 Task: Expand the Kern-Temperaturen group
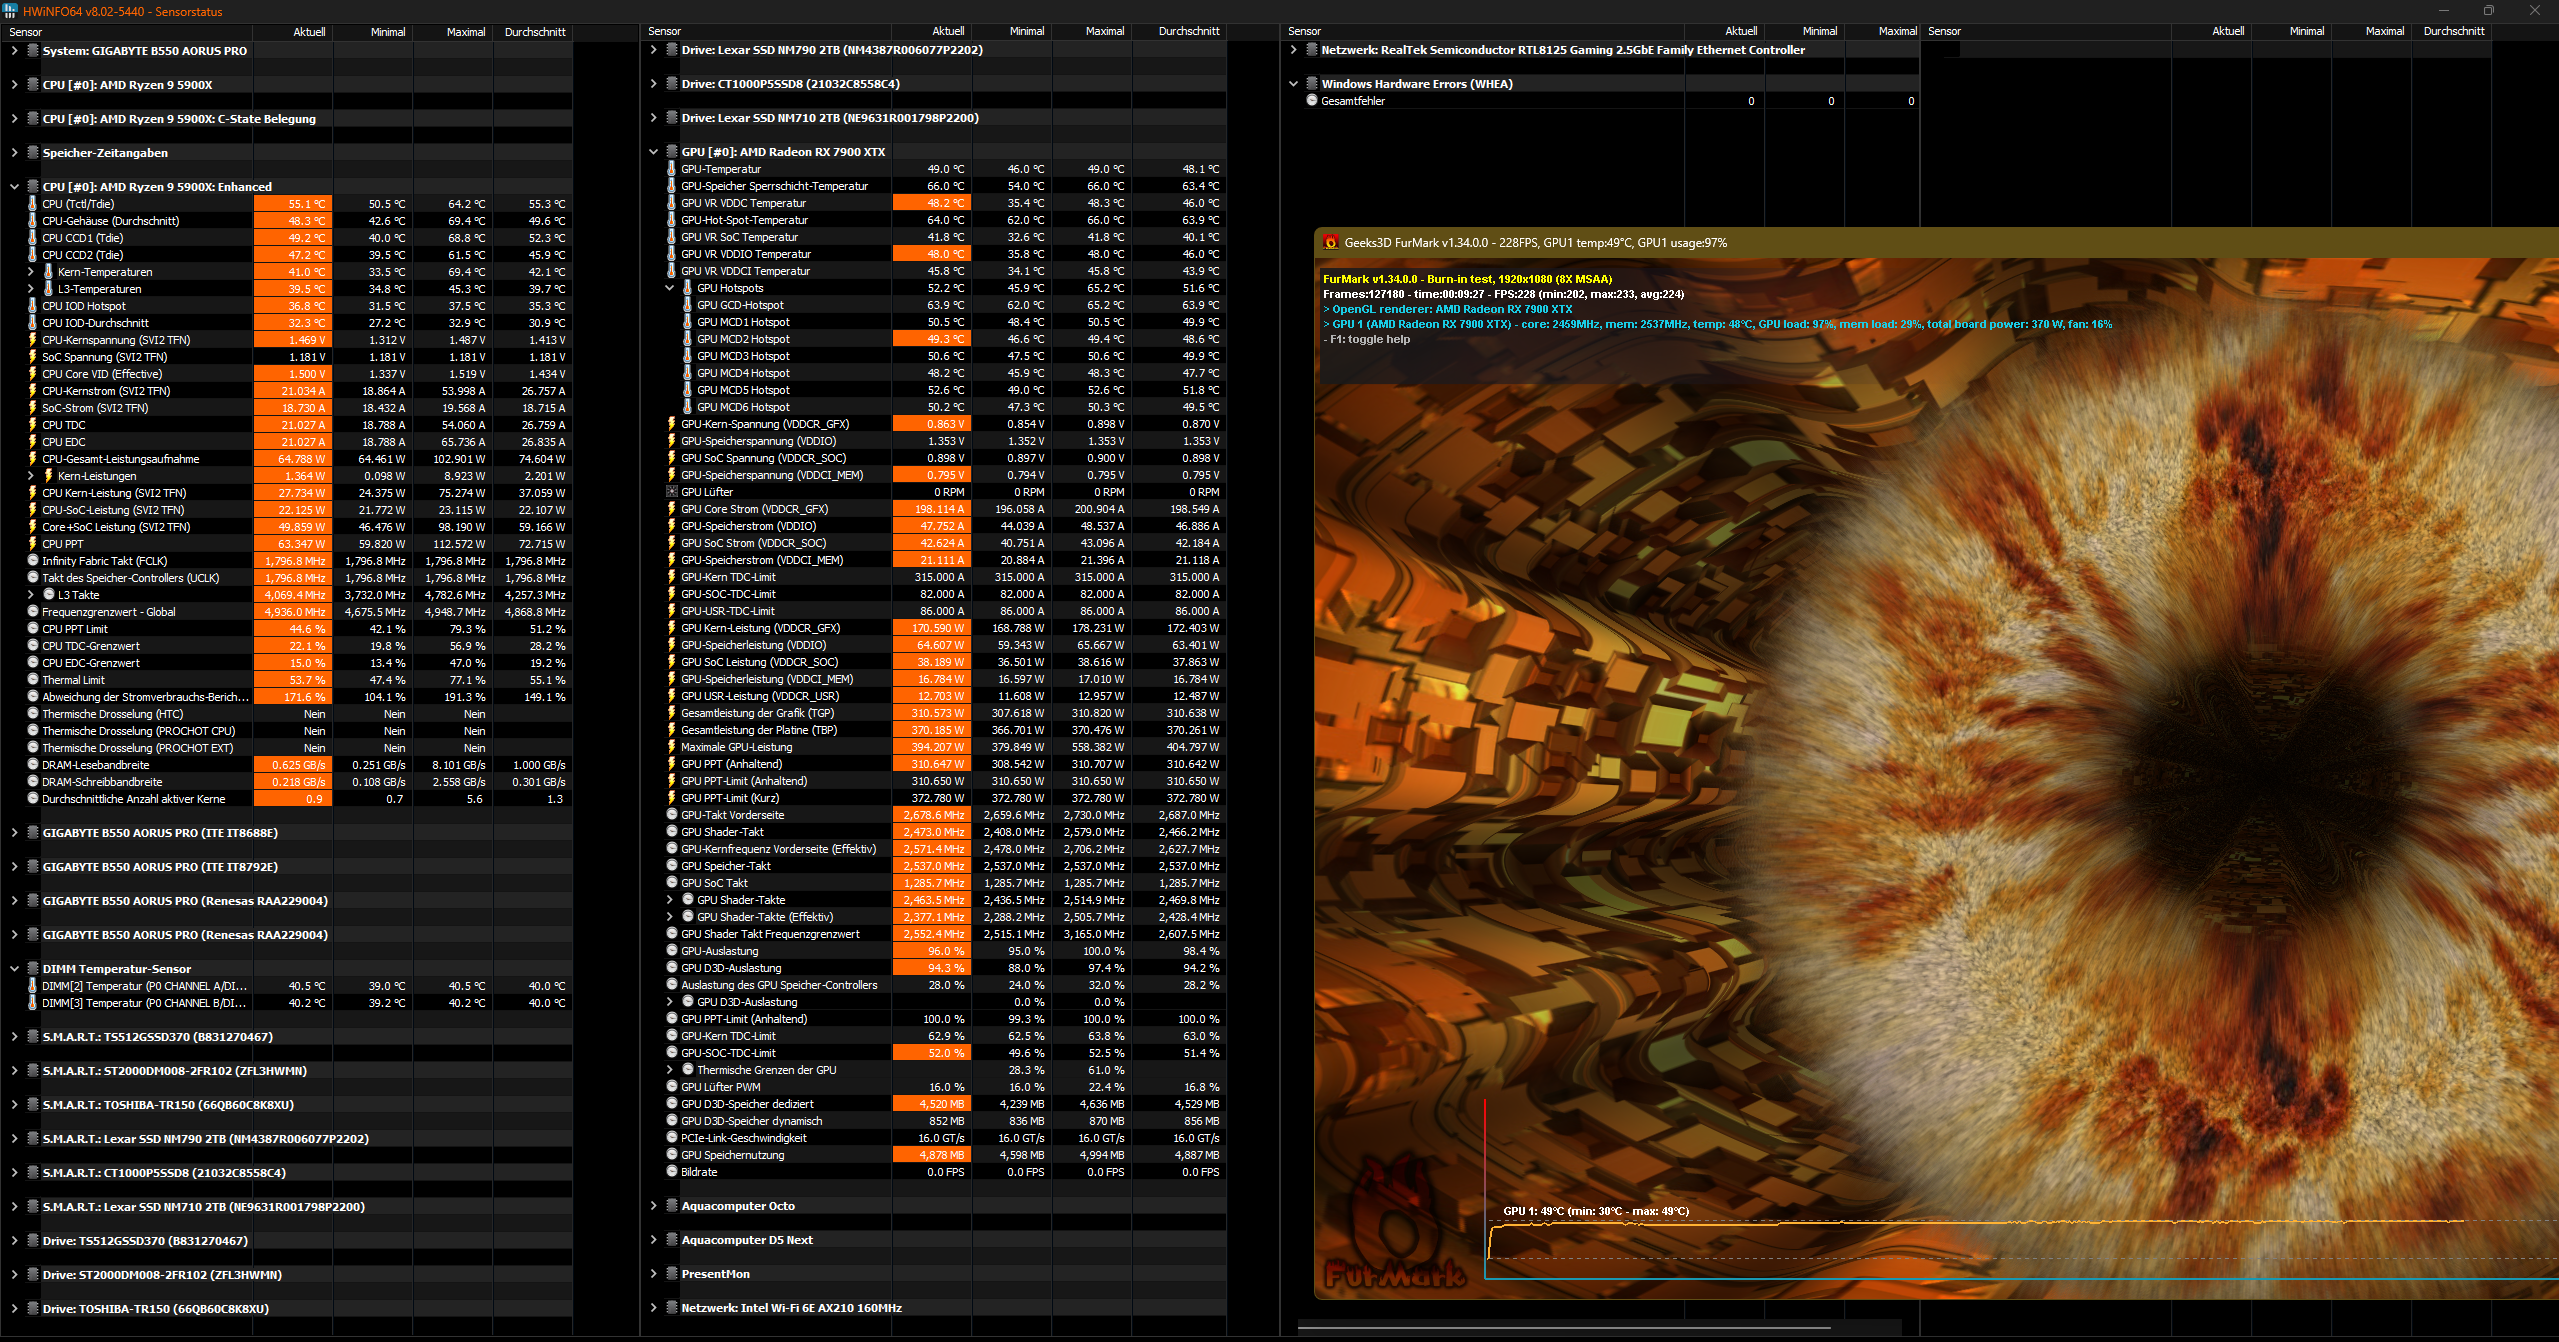click(x=30, y=271)
